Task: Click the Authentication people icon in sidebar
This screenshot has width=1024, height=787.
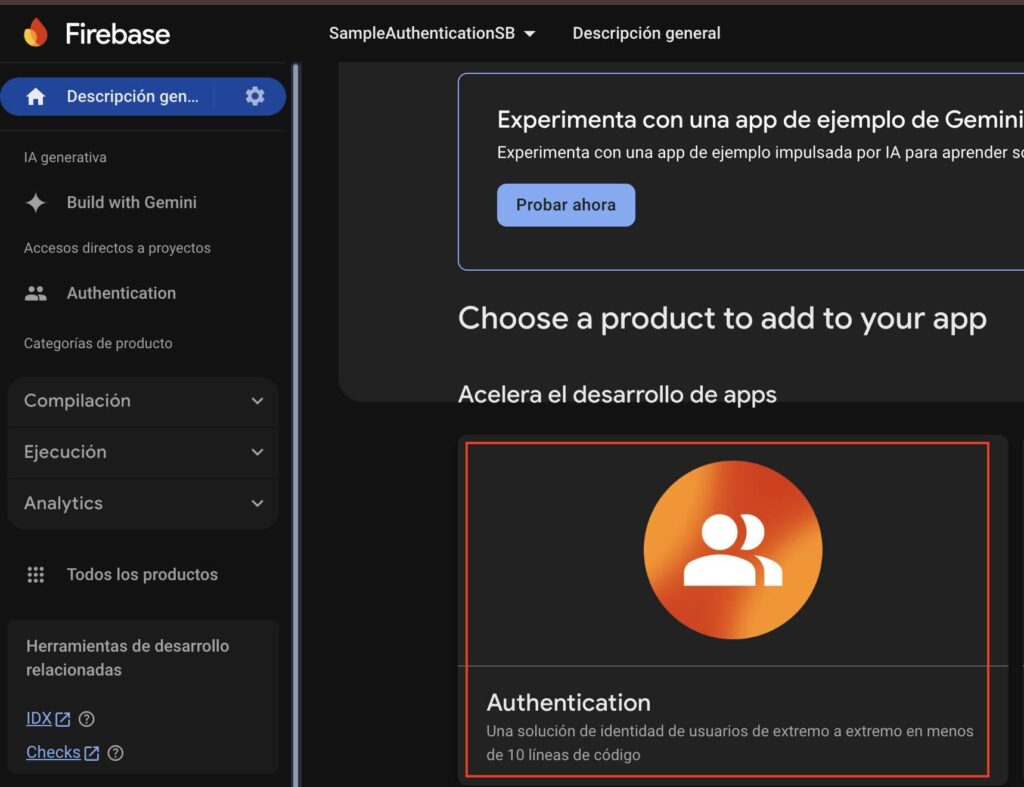Action: tap(35, 293)
